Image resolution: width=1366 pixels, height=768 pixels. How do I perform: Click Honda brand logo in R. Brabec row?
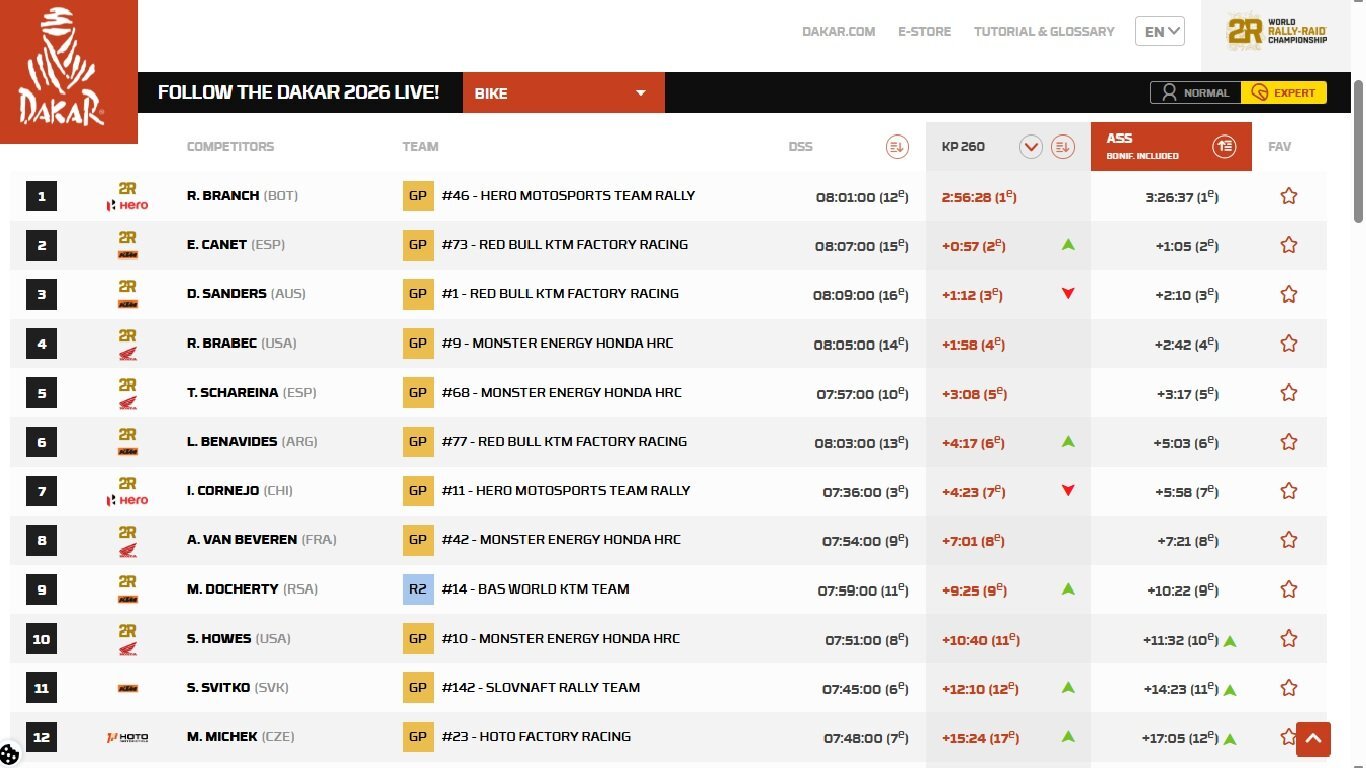click(127, 353)
